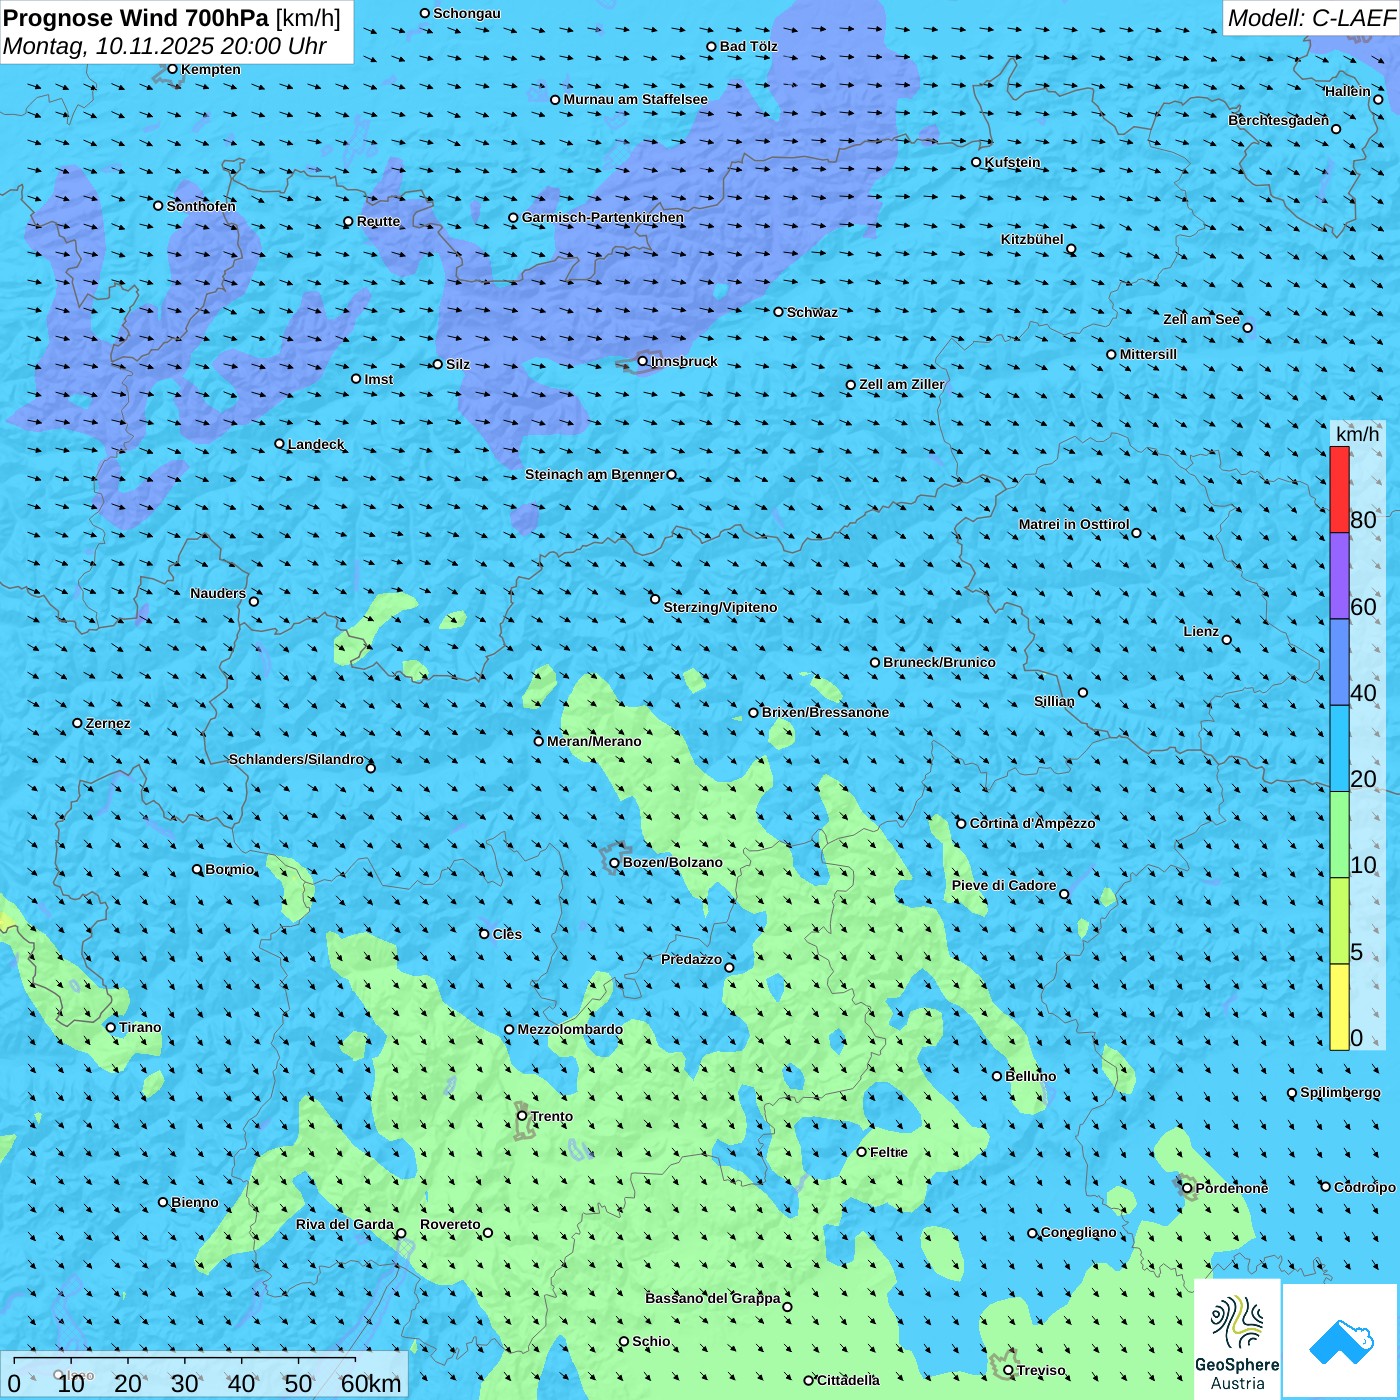
Task: Click the date 'Montag, 10.11.2025 20:00 Uhr'
Action: coord(165,46)
